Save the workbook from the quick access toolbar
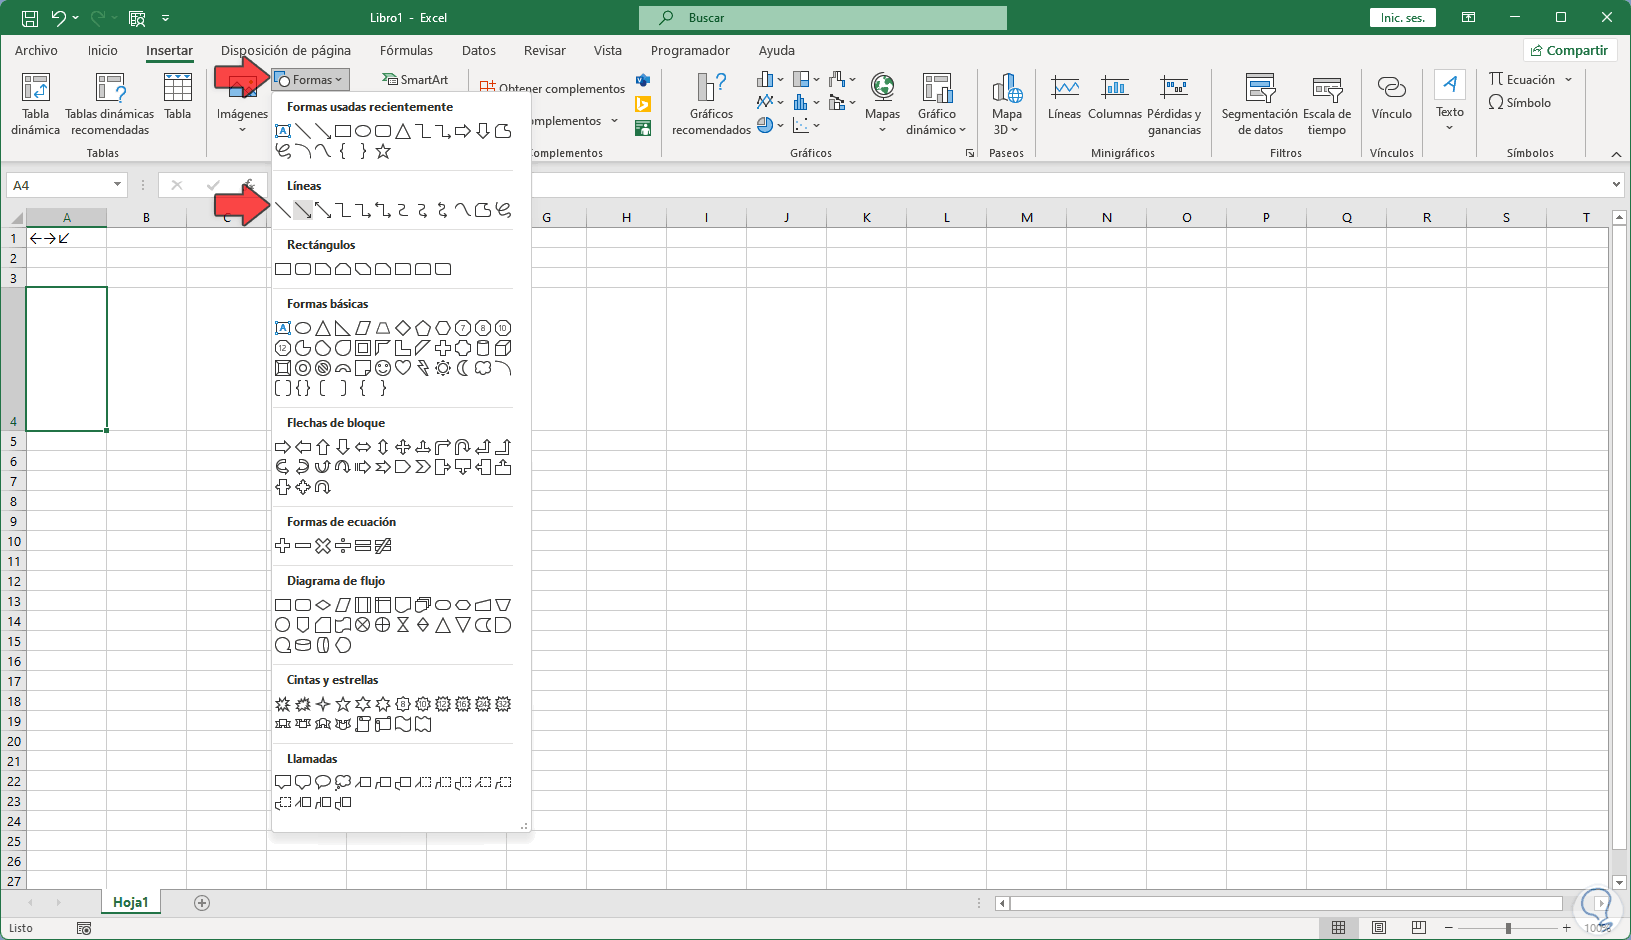 (30, 18)
